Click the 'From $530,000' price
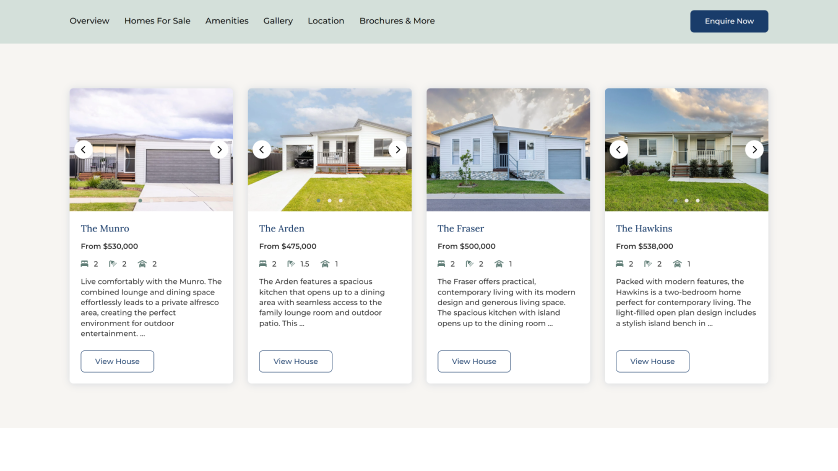 point(110,246)
